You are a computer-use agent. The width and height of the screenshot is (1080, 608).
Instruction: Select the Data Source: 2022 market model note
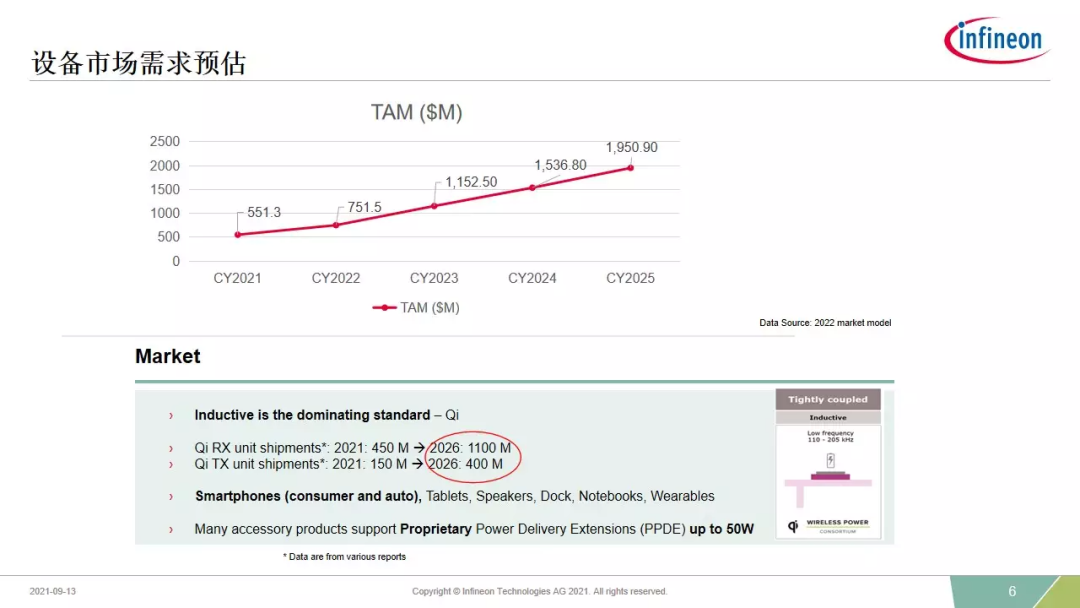point(825,322)
